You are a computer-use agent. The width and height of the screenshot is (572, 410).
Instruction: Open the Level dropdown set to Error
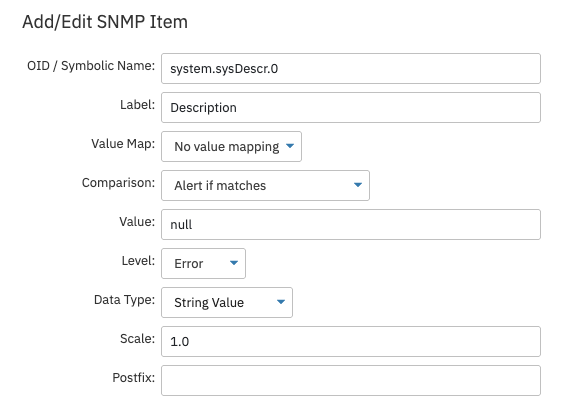[203, 264]
